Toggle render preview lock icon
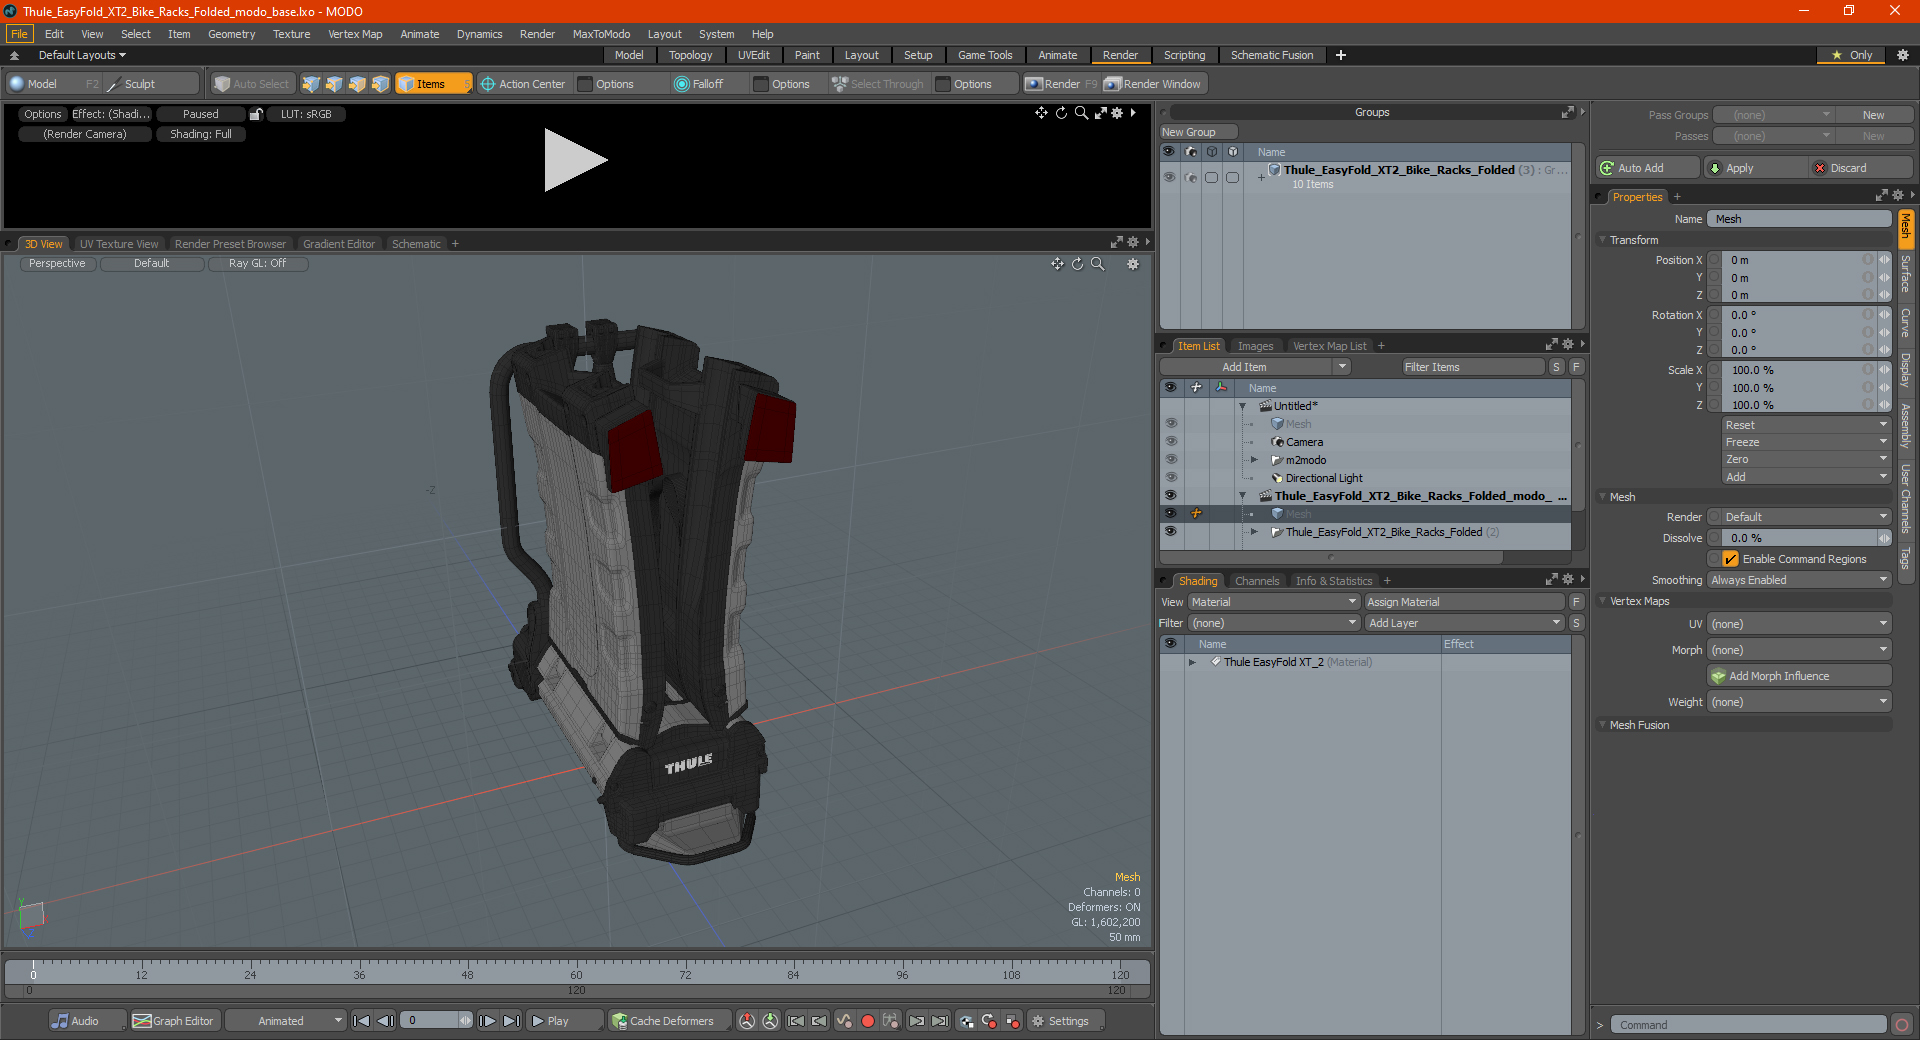Image resolution: width=1920 pixels, height=1040 pixels. (256, 114)
